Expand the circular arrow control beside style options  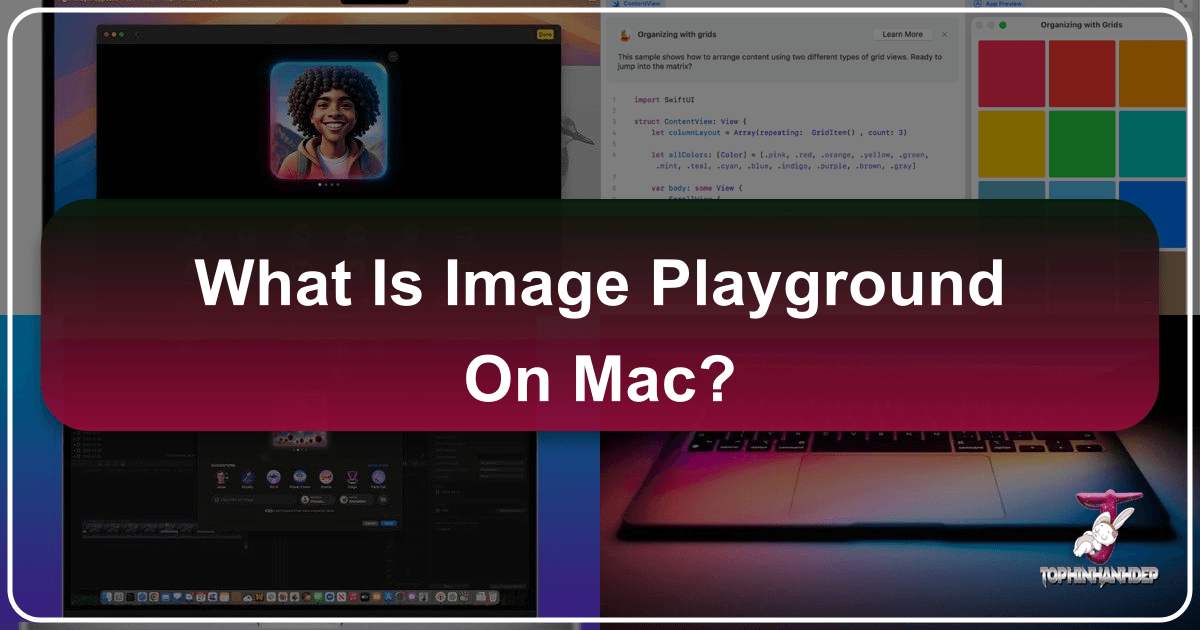383,499
